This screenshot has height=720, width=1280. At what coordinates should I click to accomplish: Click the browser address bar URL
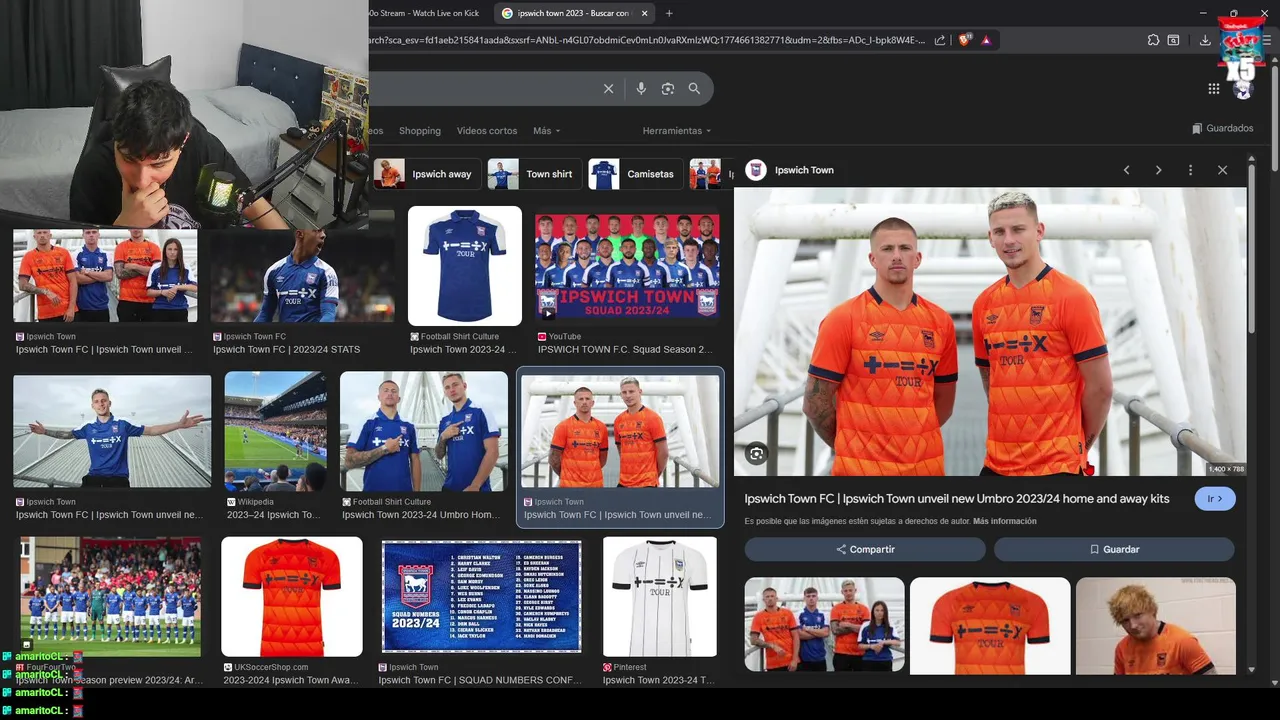click(647, 40)
